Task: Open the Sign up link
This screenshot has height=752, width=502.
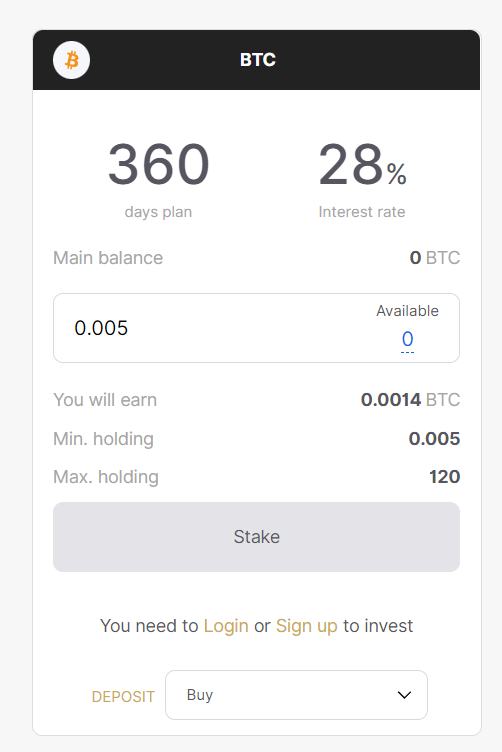Action: click(306, 626)
